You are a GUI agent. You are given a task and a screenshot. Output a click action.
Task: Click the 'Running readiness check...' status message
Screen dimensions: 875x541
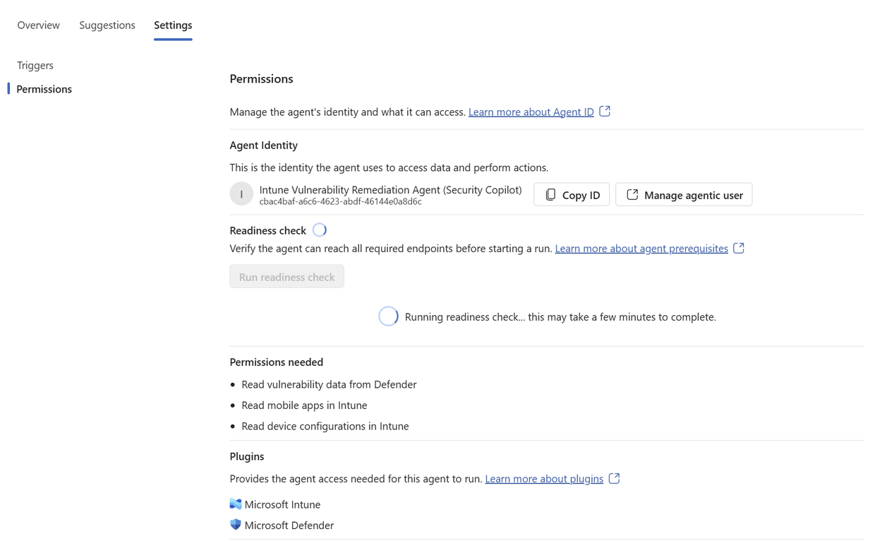pyautogui.click(x=560, y=317)
